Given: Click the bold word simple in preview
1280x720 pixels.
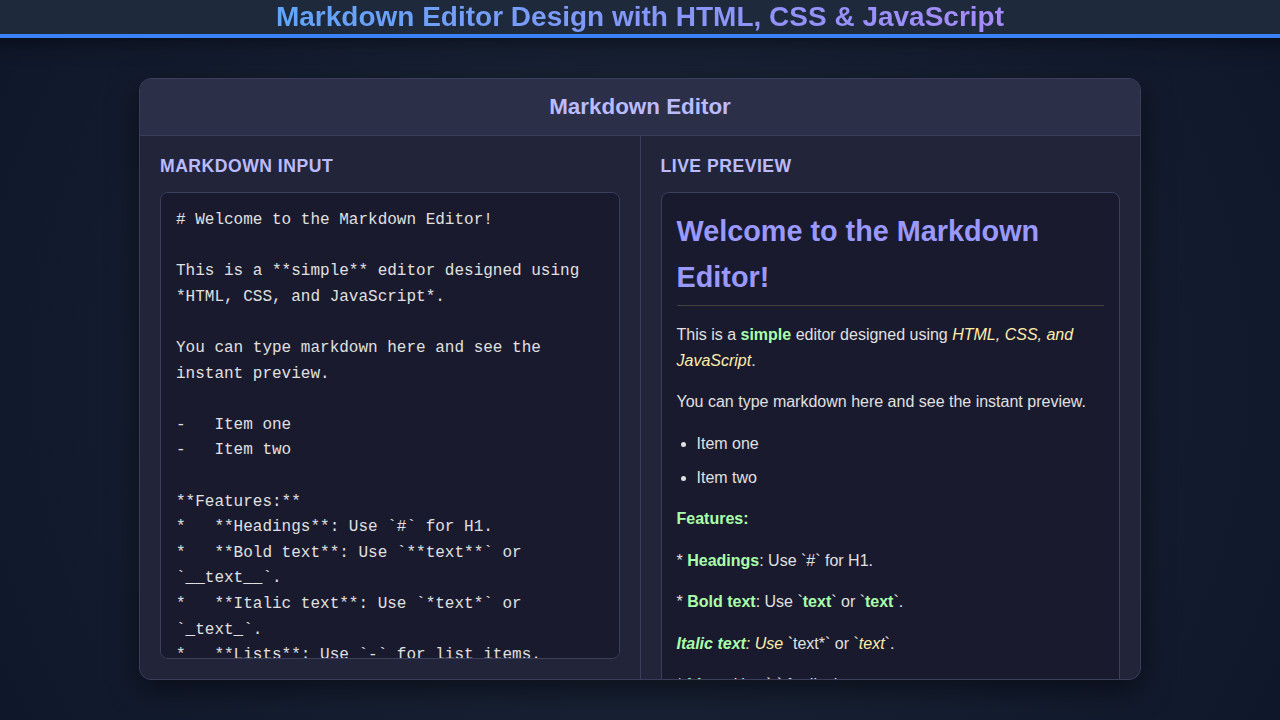Looking at the screenshot, I should pos(765,334).
